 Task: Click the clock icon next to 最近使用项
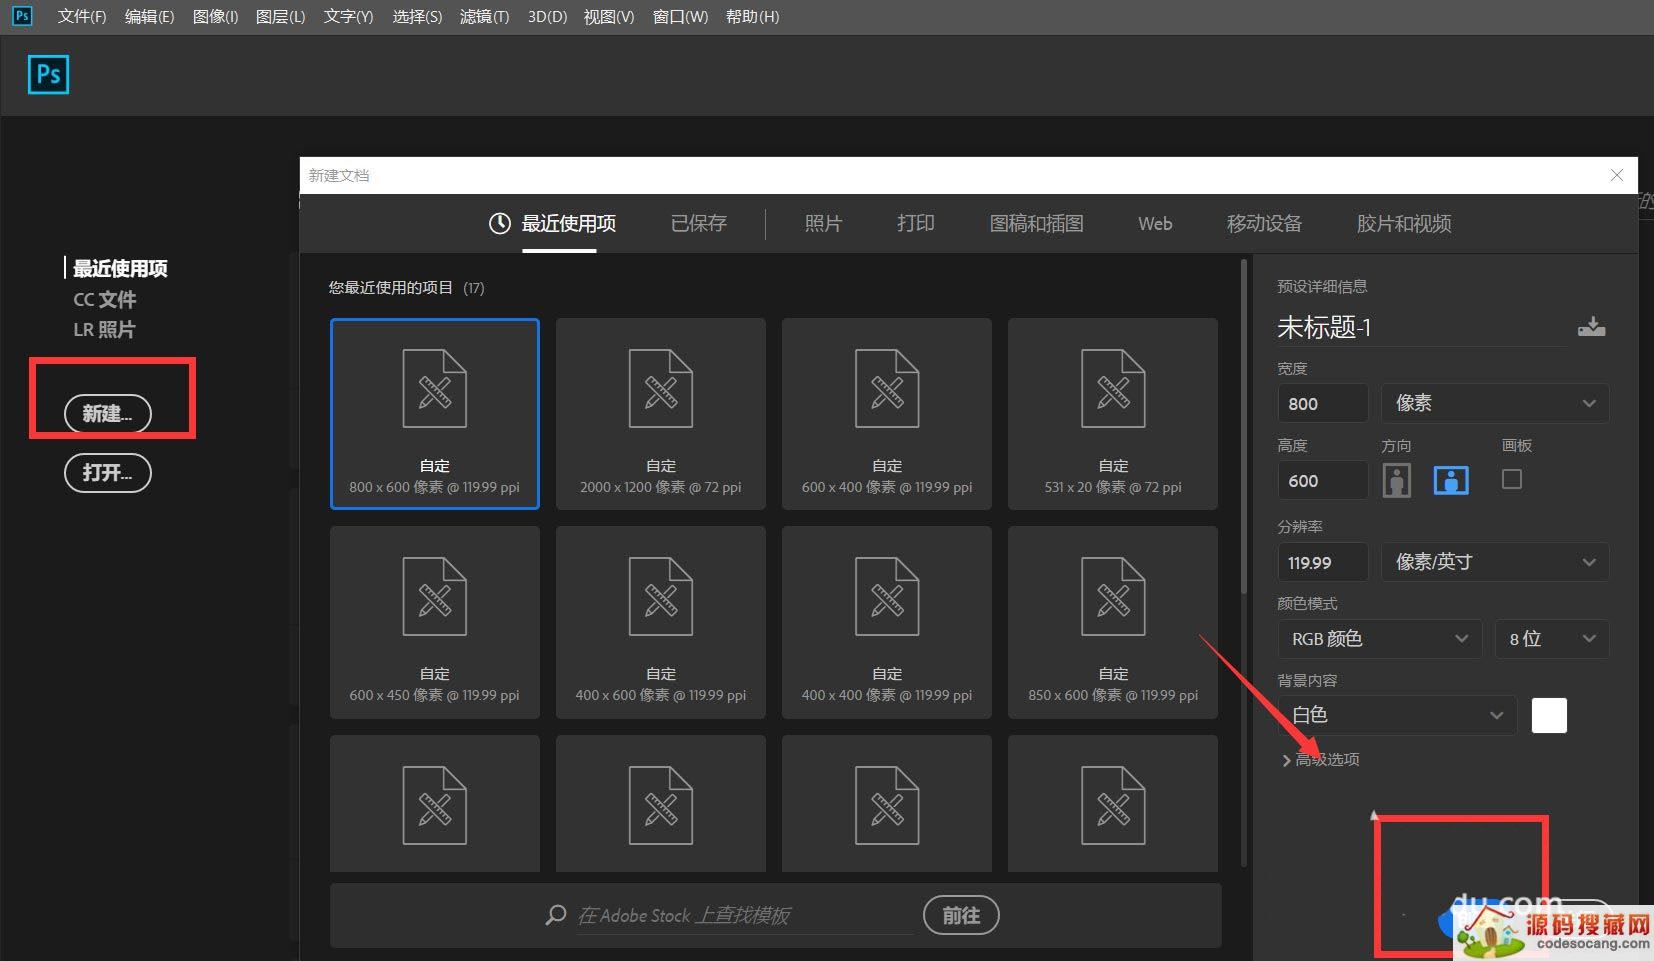pyautogui.click(x=499, y=224)
